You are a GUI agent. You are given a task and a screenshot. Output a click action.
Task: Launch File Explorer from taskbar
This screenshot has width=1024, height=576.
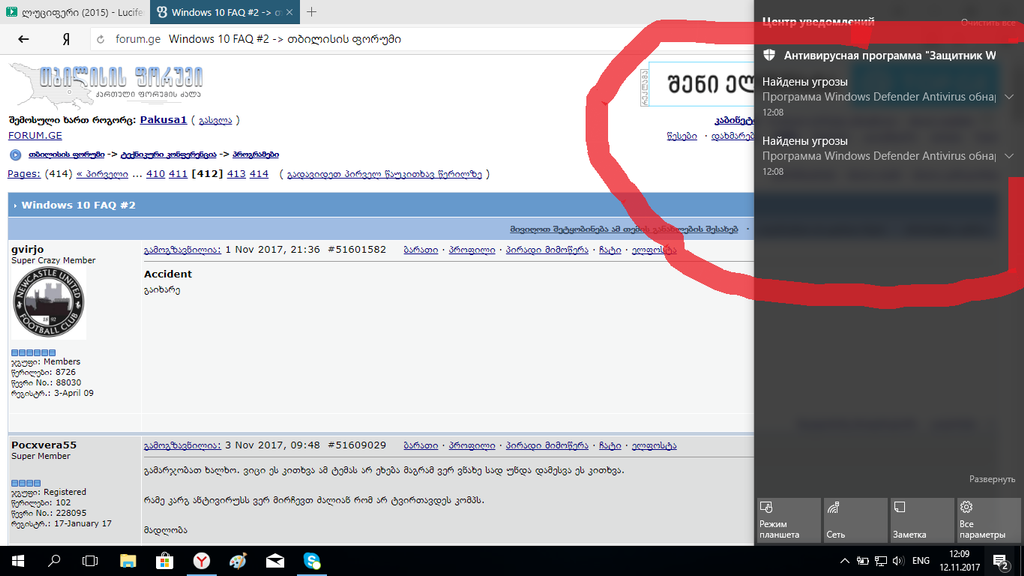coord(128,561)
